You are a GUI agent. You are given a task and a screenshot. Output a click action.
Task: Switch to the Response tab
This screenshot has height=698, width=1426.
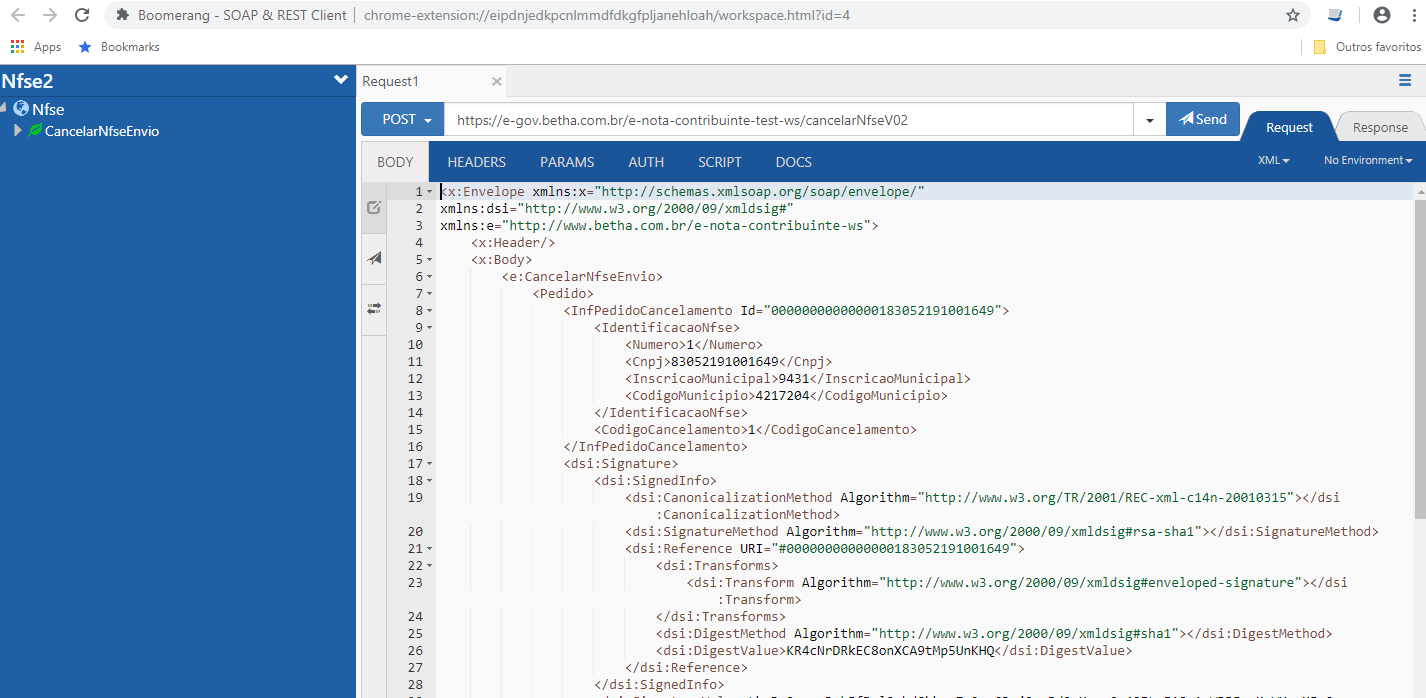pos(1380,127)
